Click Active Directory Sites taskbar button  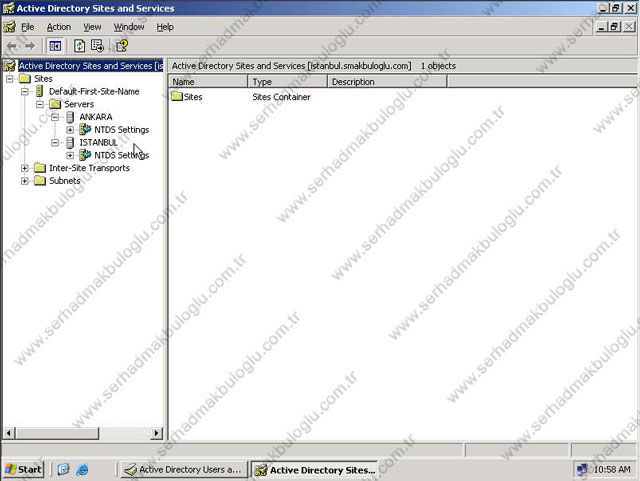pyautogui.click(x=314, y=470)
